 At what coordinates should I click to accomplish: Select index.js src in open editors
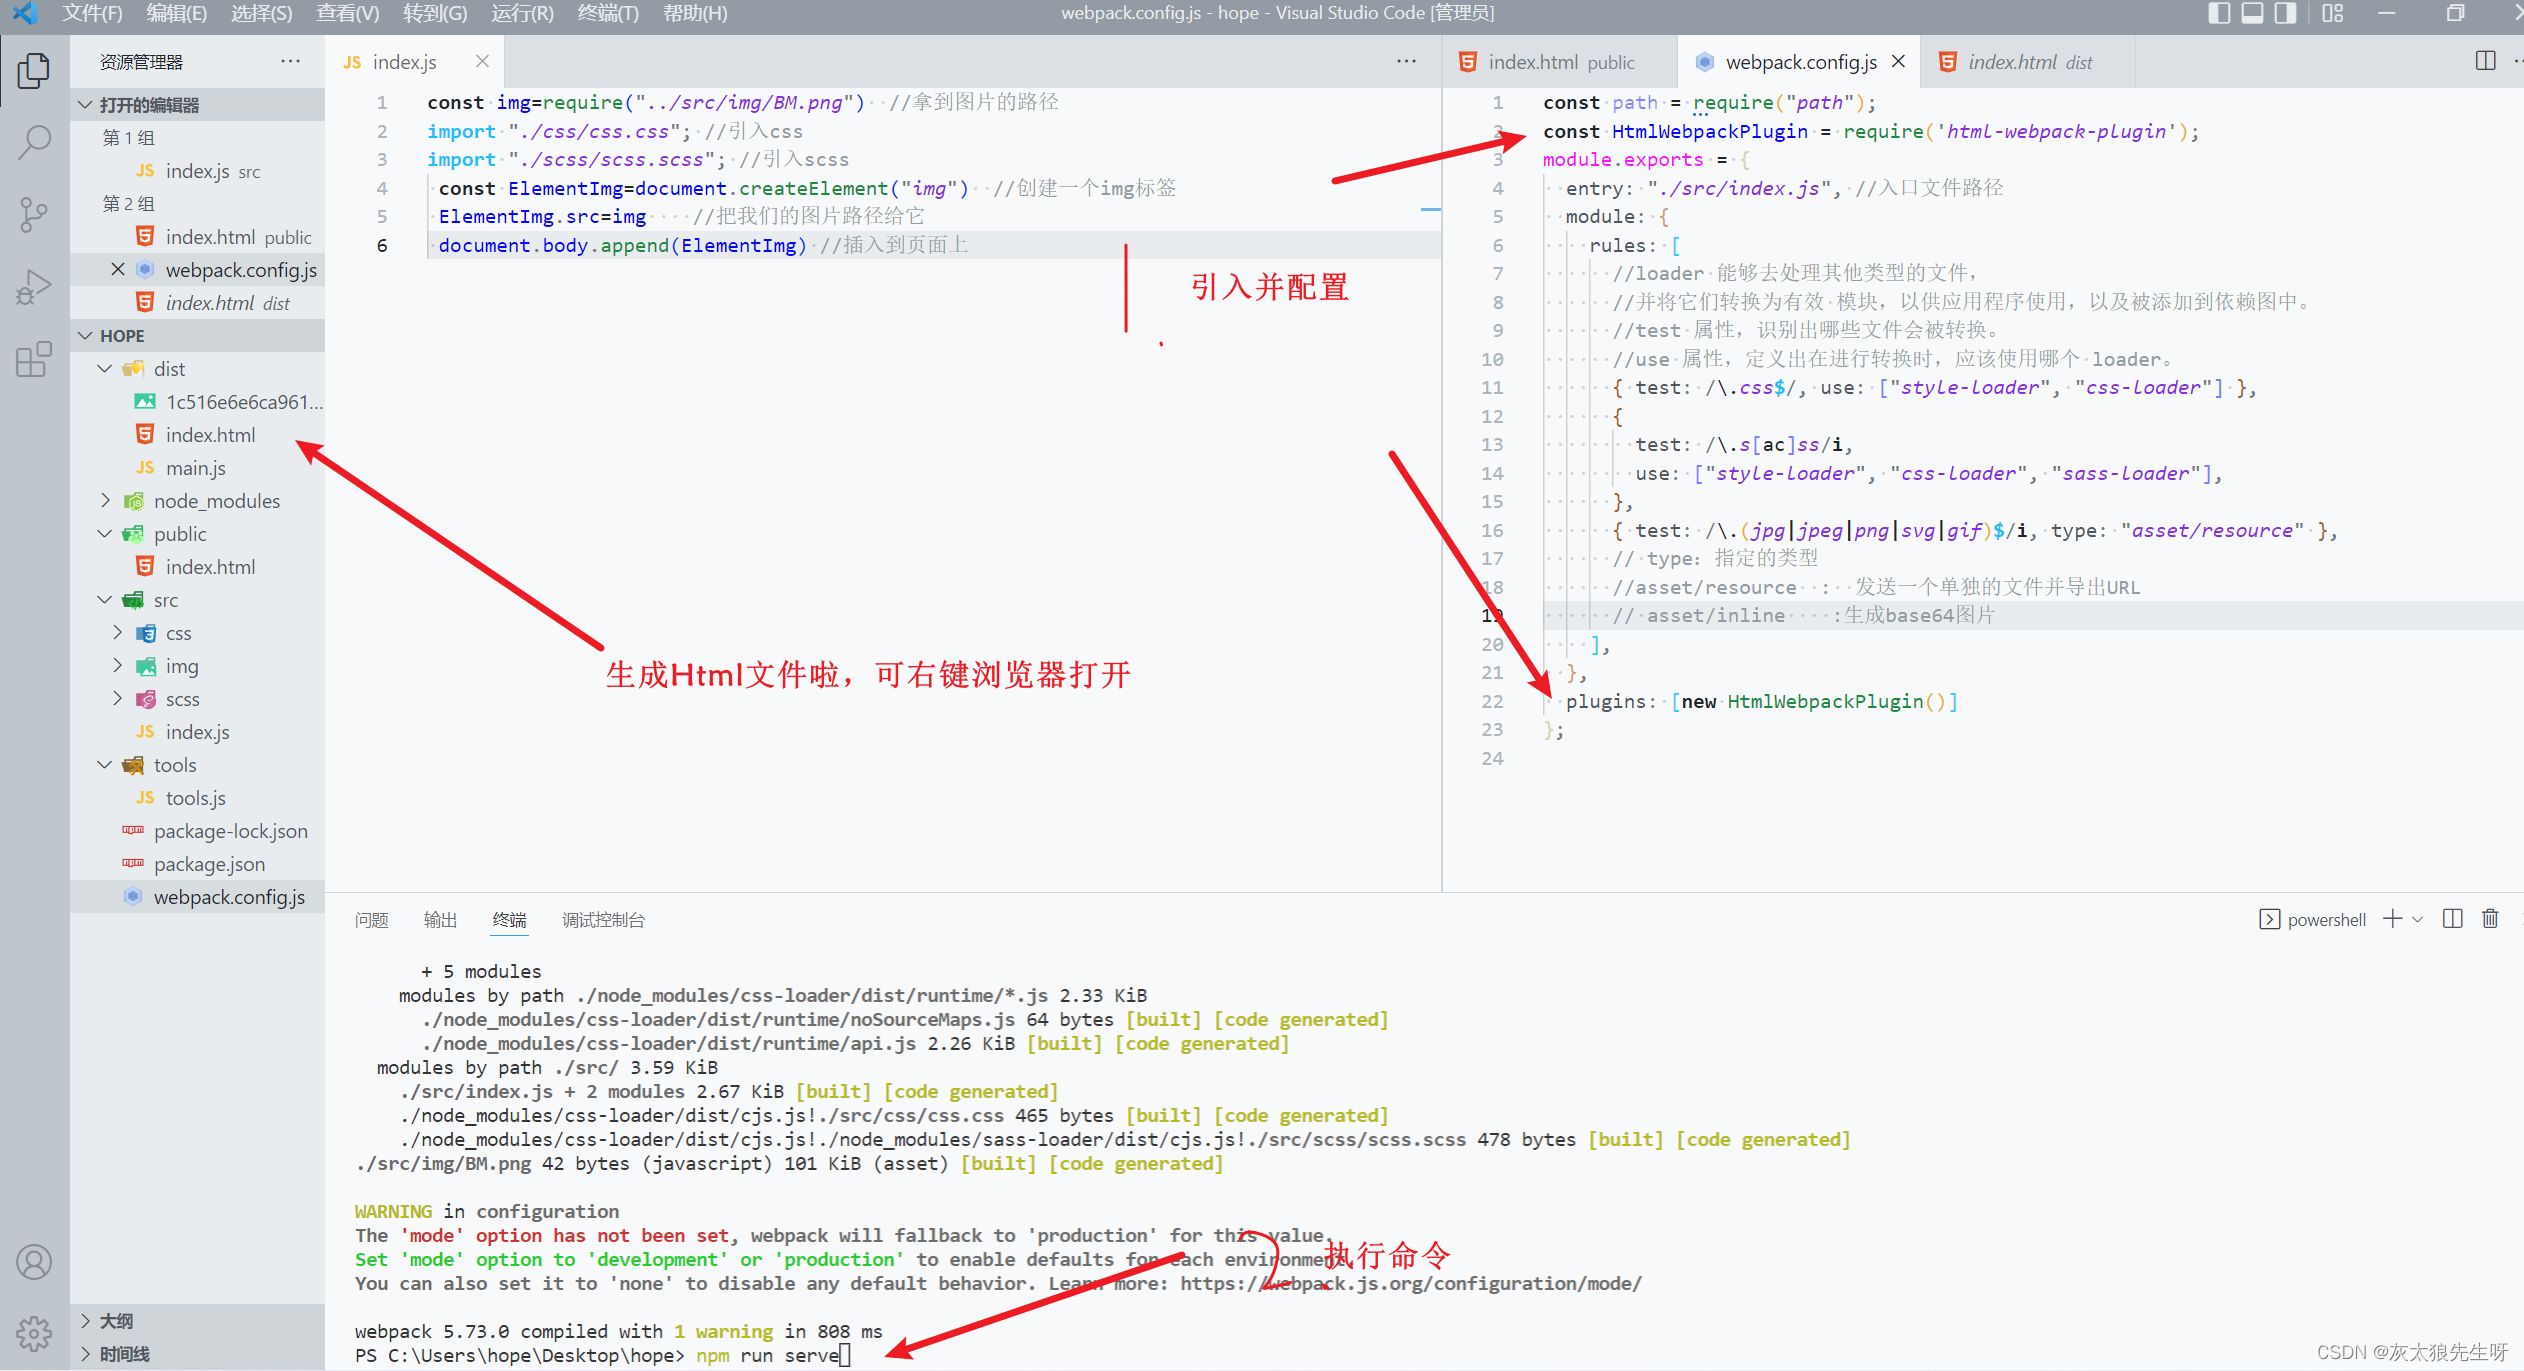click(197, 171)
